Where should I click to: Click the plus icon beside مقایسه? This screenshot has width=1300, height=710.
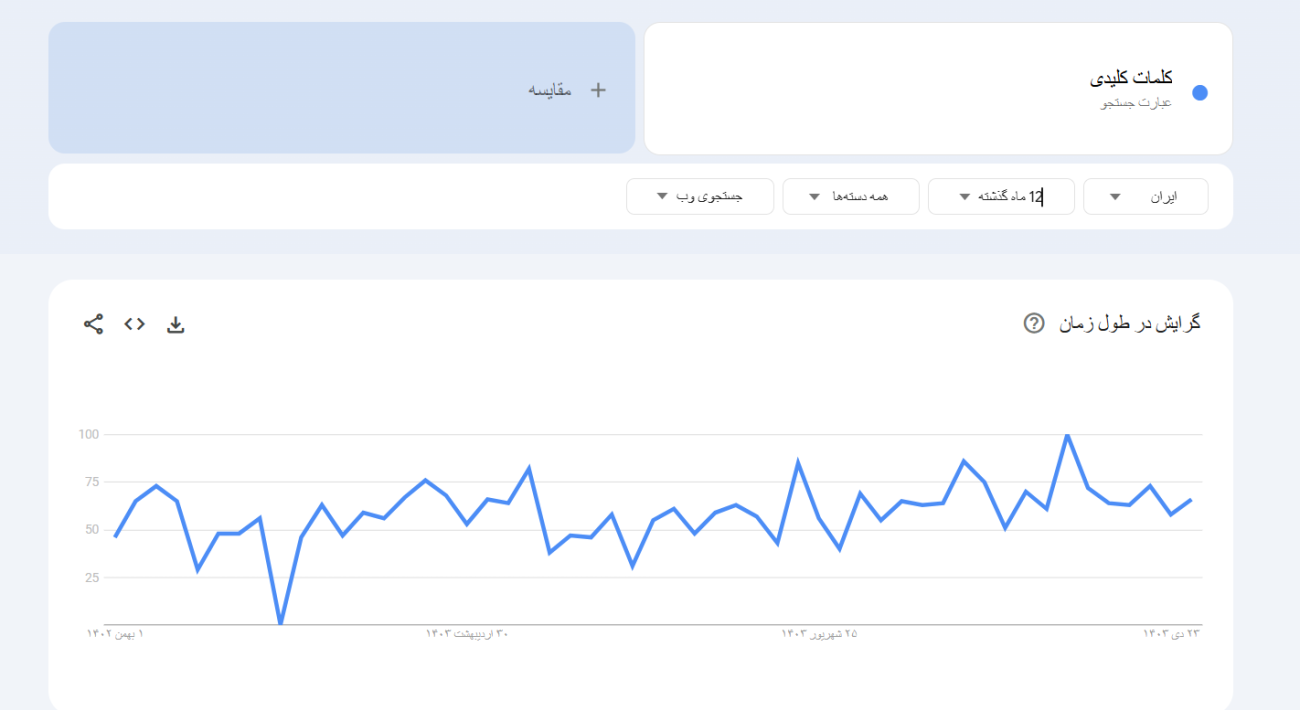tap(598, 90)
